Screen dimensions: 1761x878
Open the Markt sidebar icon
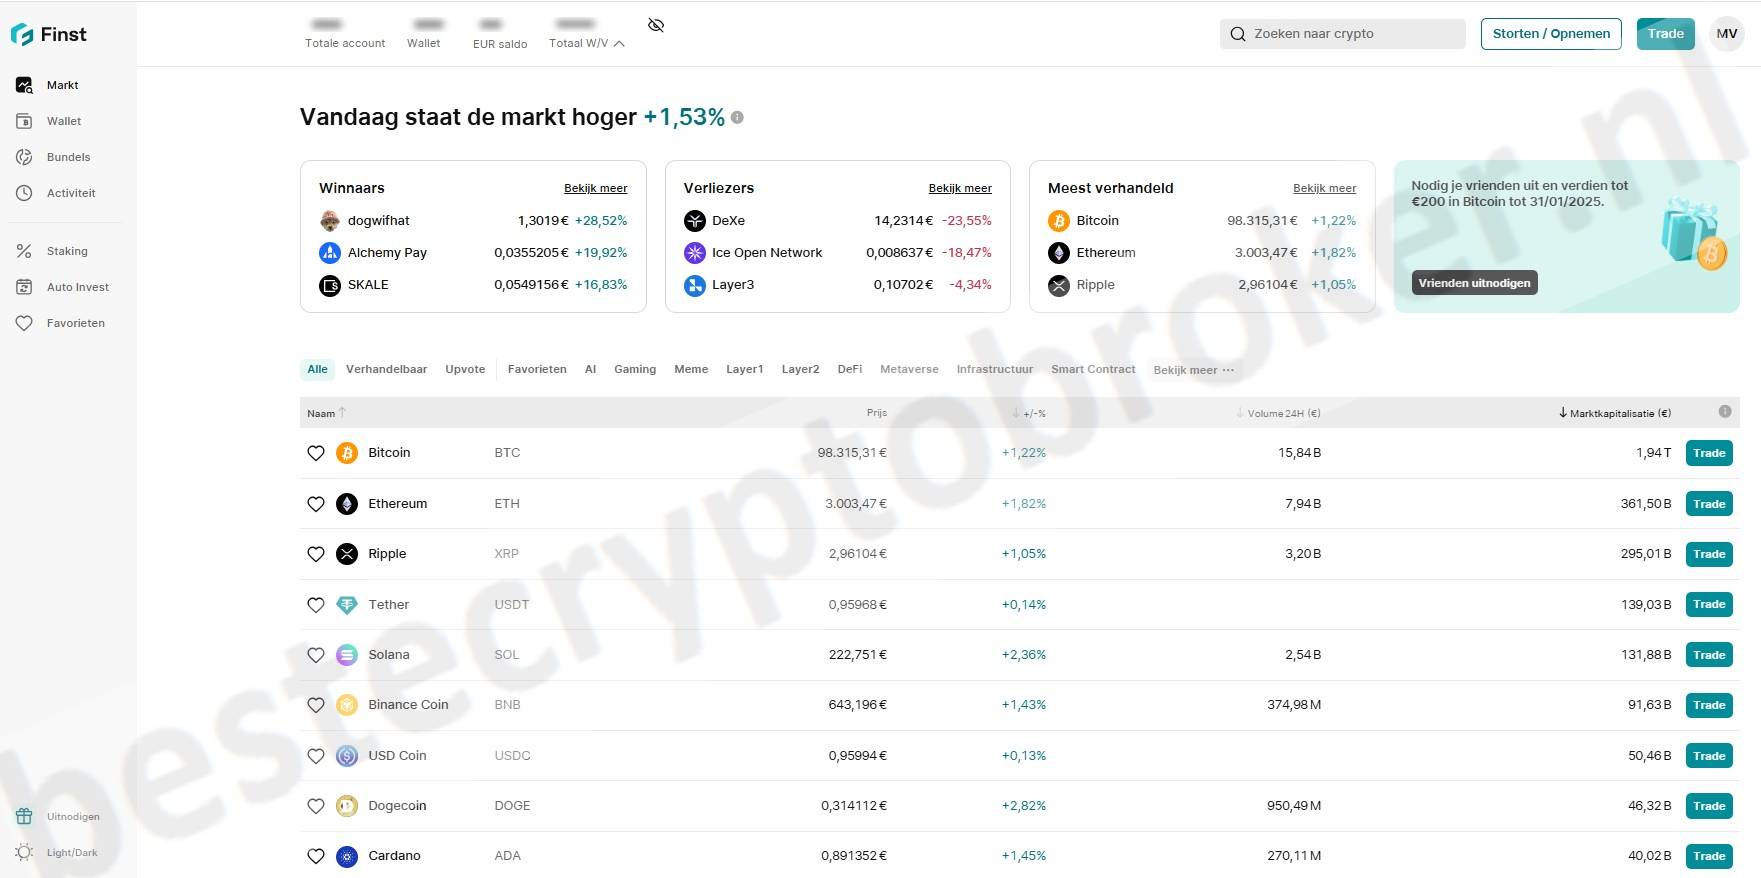pos(24,85)
